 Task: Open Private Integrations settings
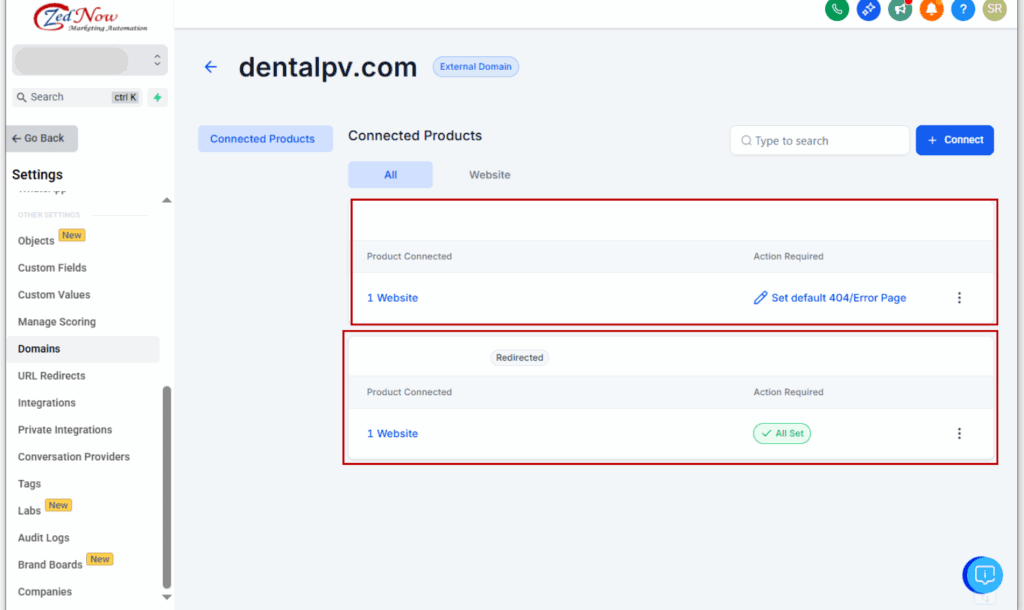(65, 430)
